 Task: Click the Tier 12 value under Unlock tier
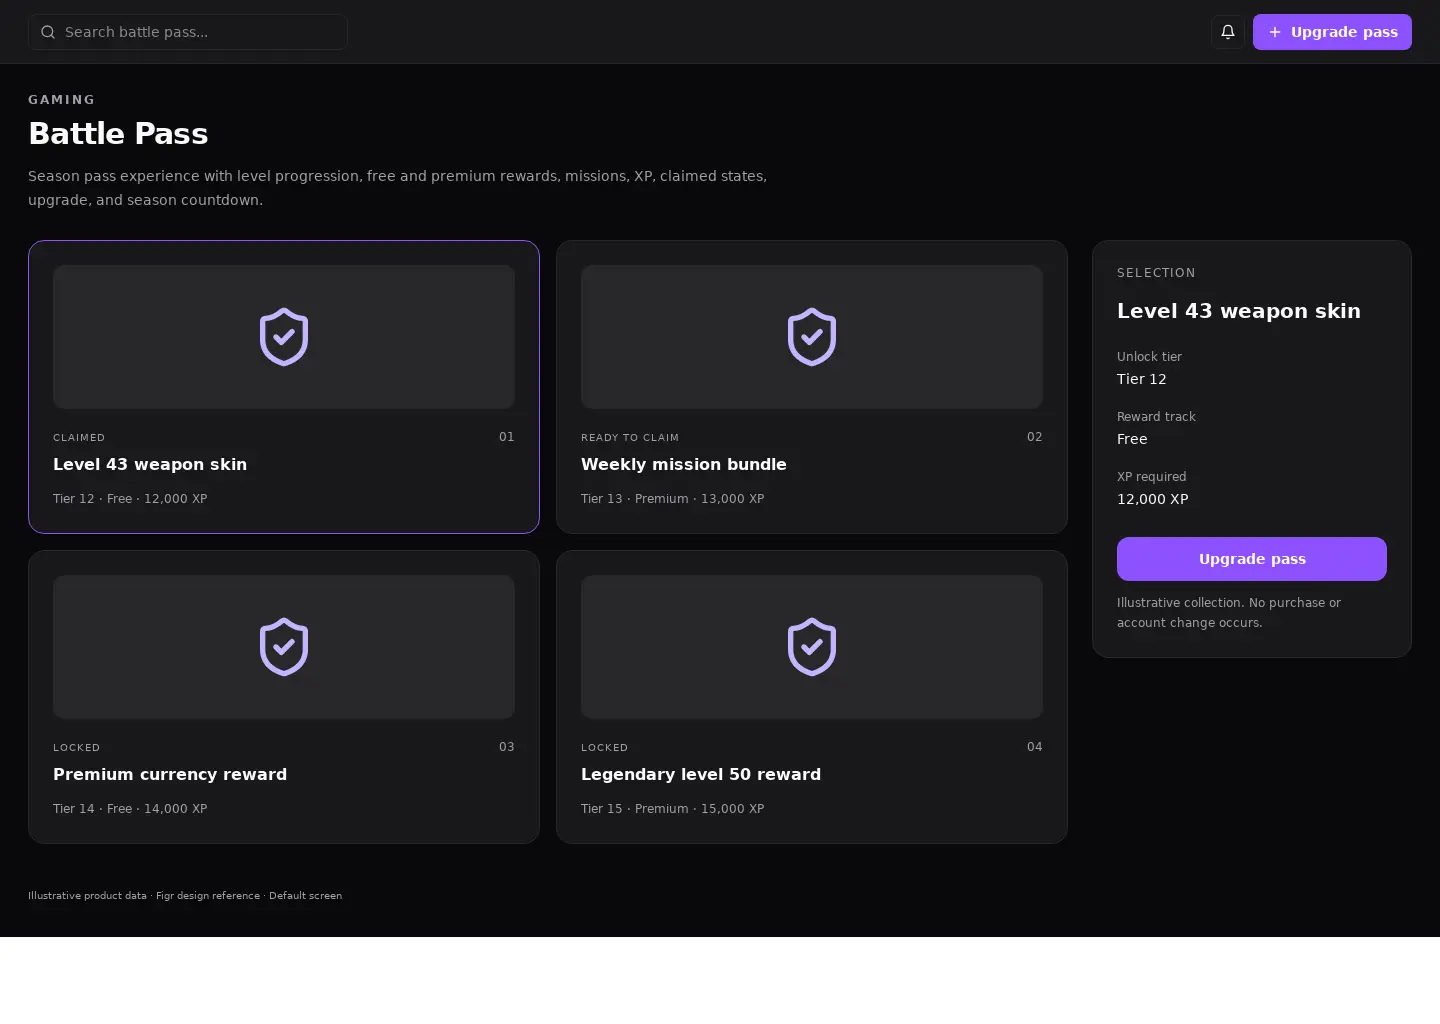coord(1142,379)
